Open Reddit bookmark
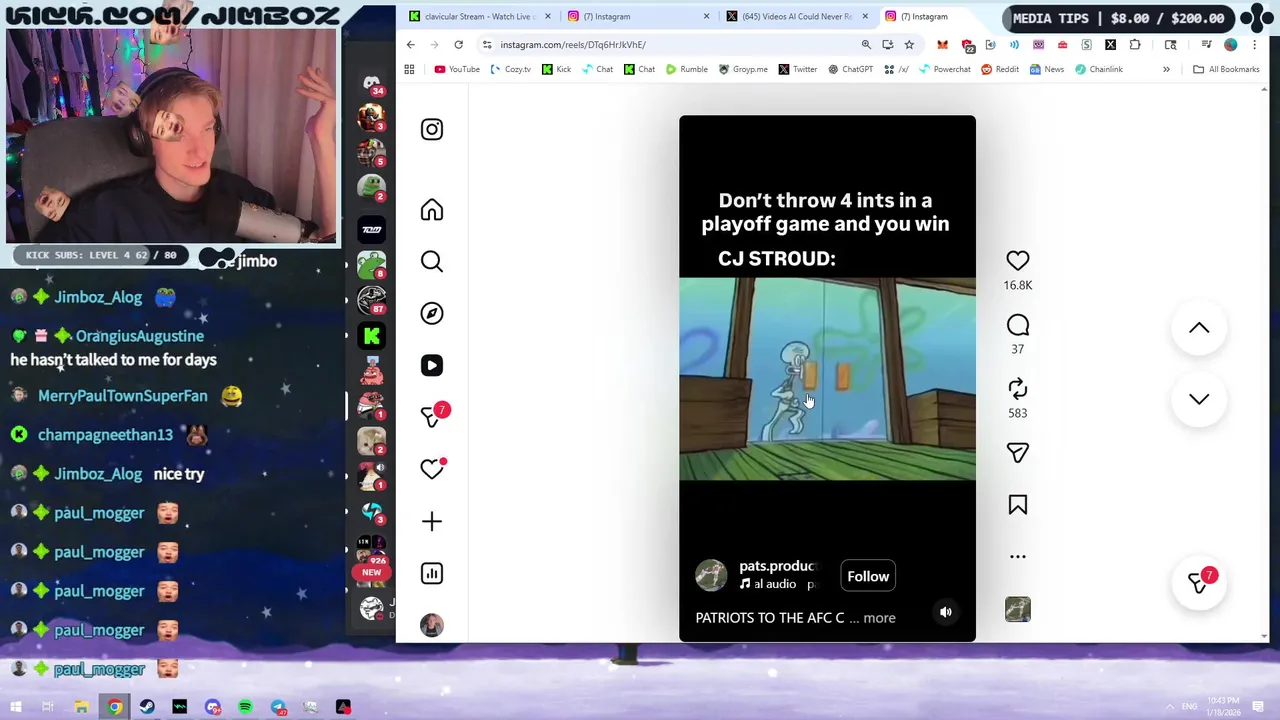1280x720 pixels. pyautogui.click(x=1000, y=69)
